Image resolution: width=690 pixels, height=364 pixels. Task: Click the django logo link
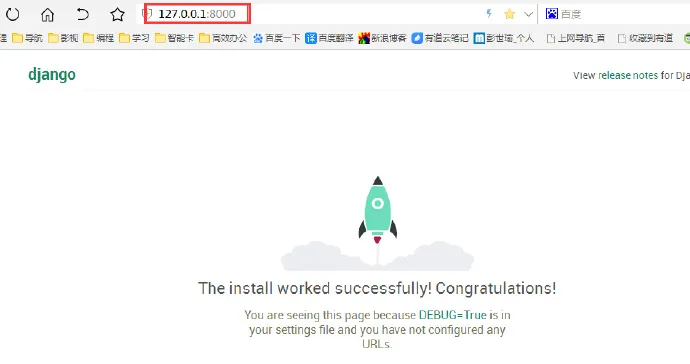click(x=52, y=74)
